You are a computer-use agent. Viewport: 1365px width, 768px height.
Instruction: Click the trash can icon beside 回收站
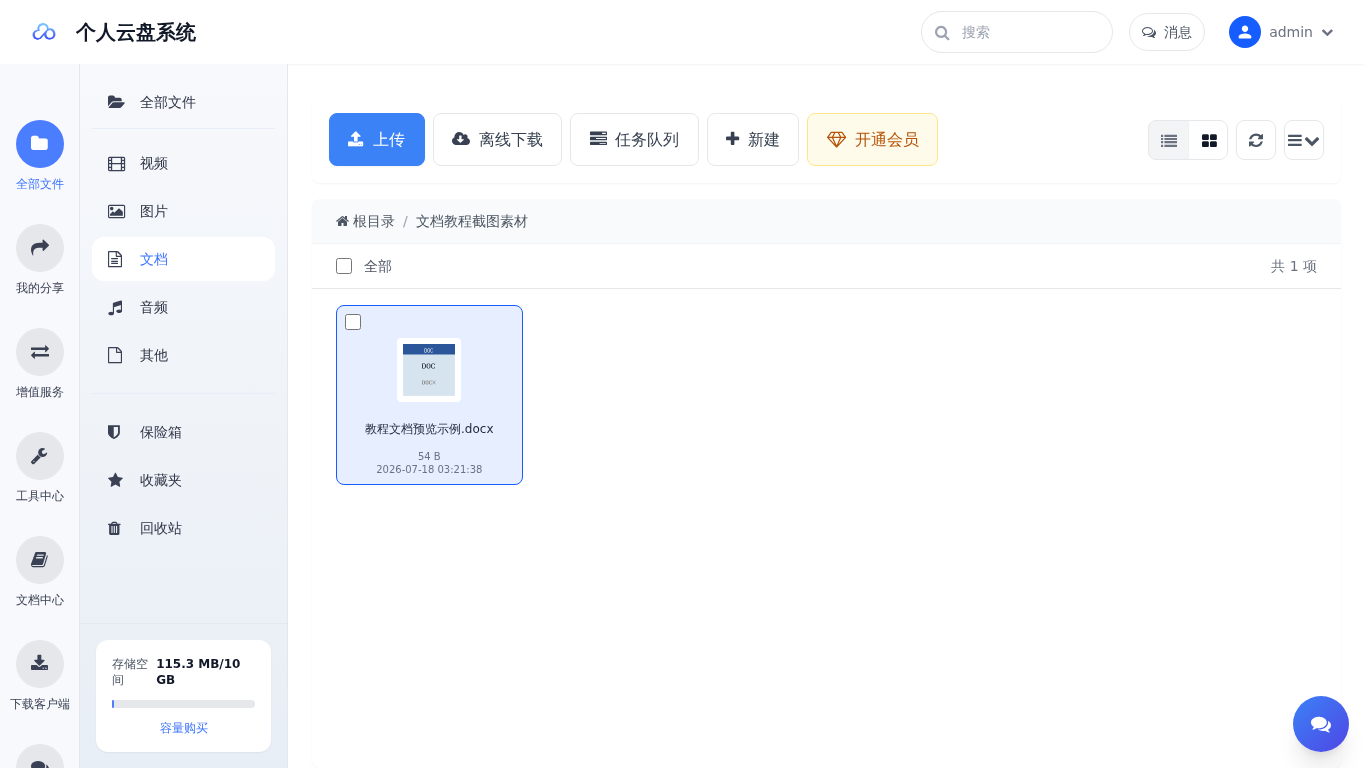click(115, 528)
